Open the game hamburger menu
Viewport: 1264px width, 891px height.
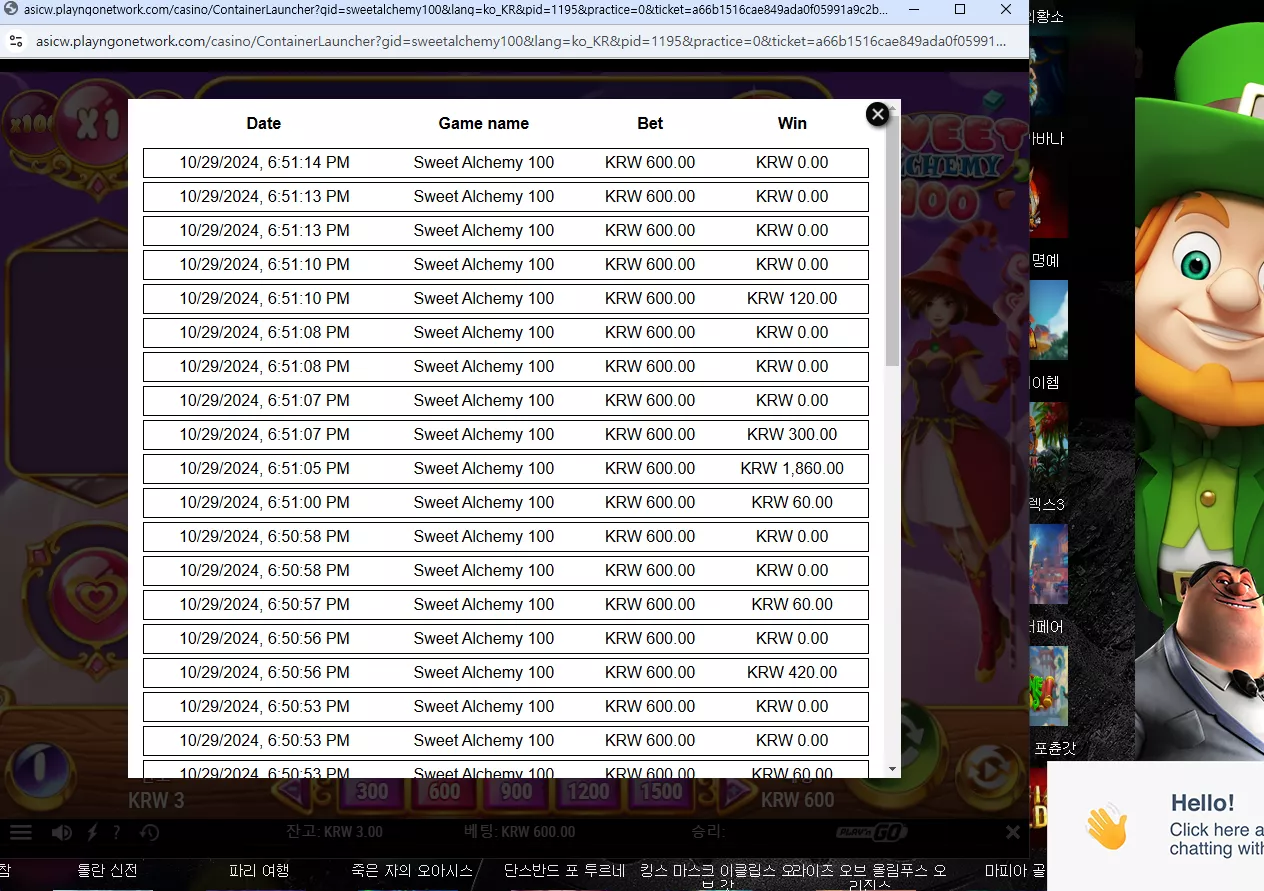pos(21,832)
